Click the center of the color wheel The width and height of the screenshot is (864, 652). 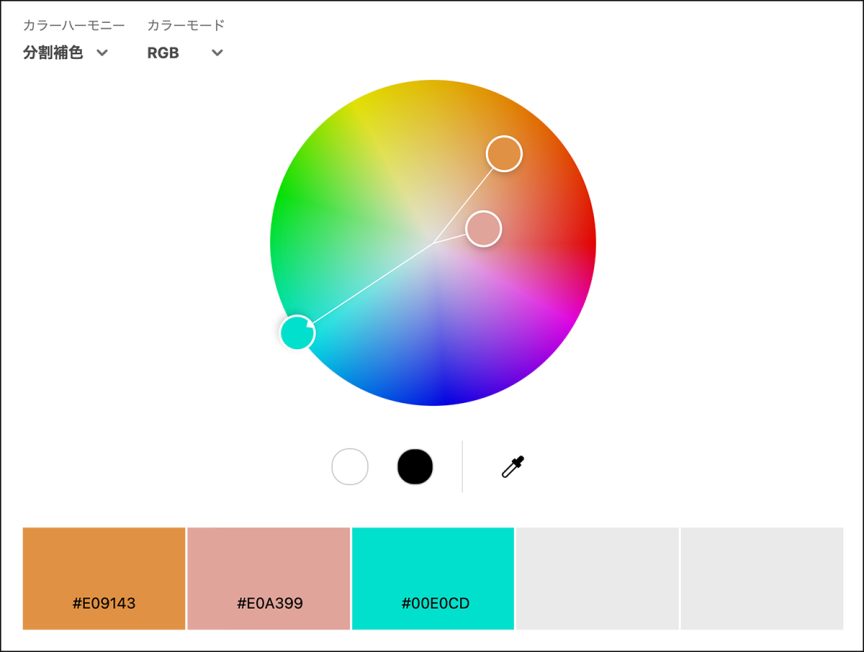point(433,243)
